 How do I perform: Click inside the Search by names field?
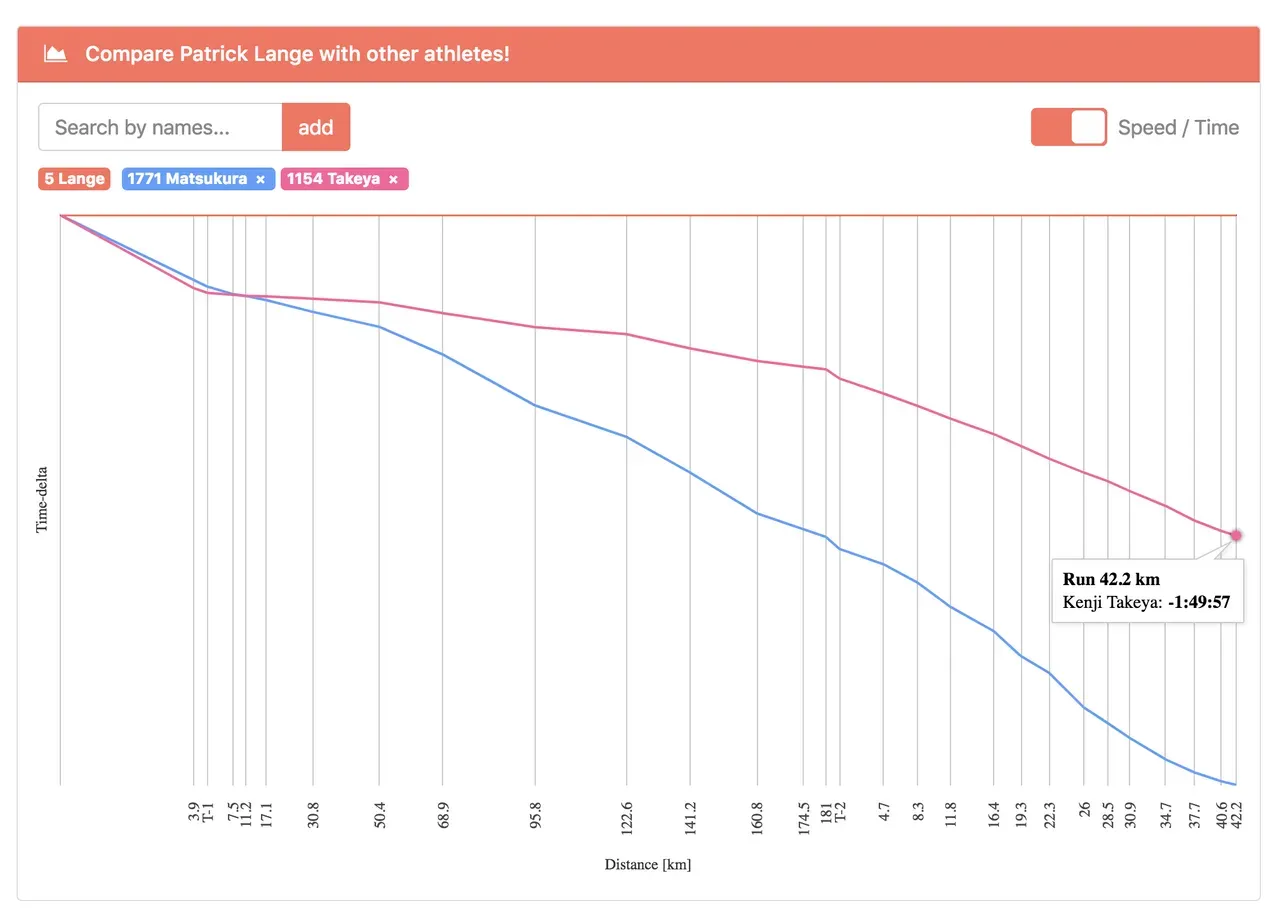160,127
